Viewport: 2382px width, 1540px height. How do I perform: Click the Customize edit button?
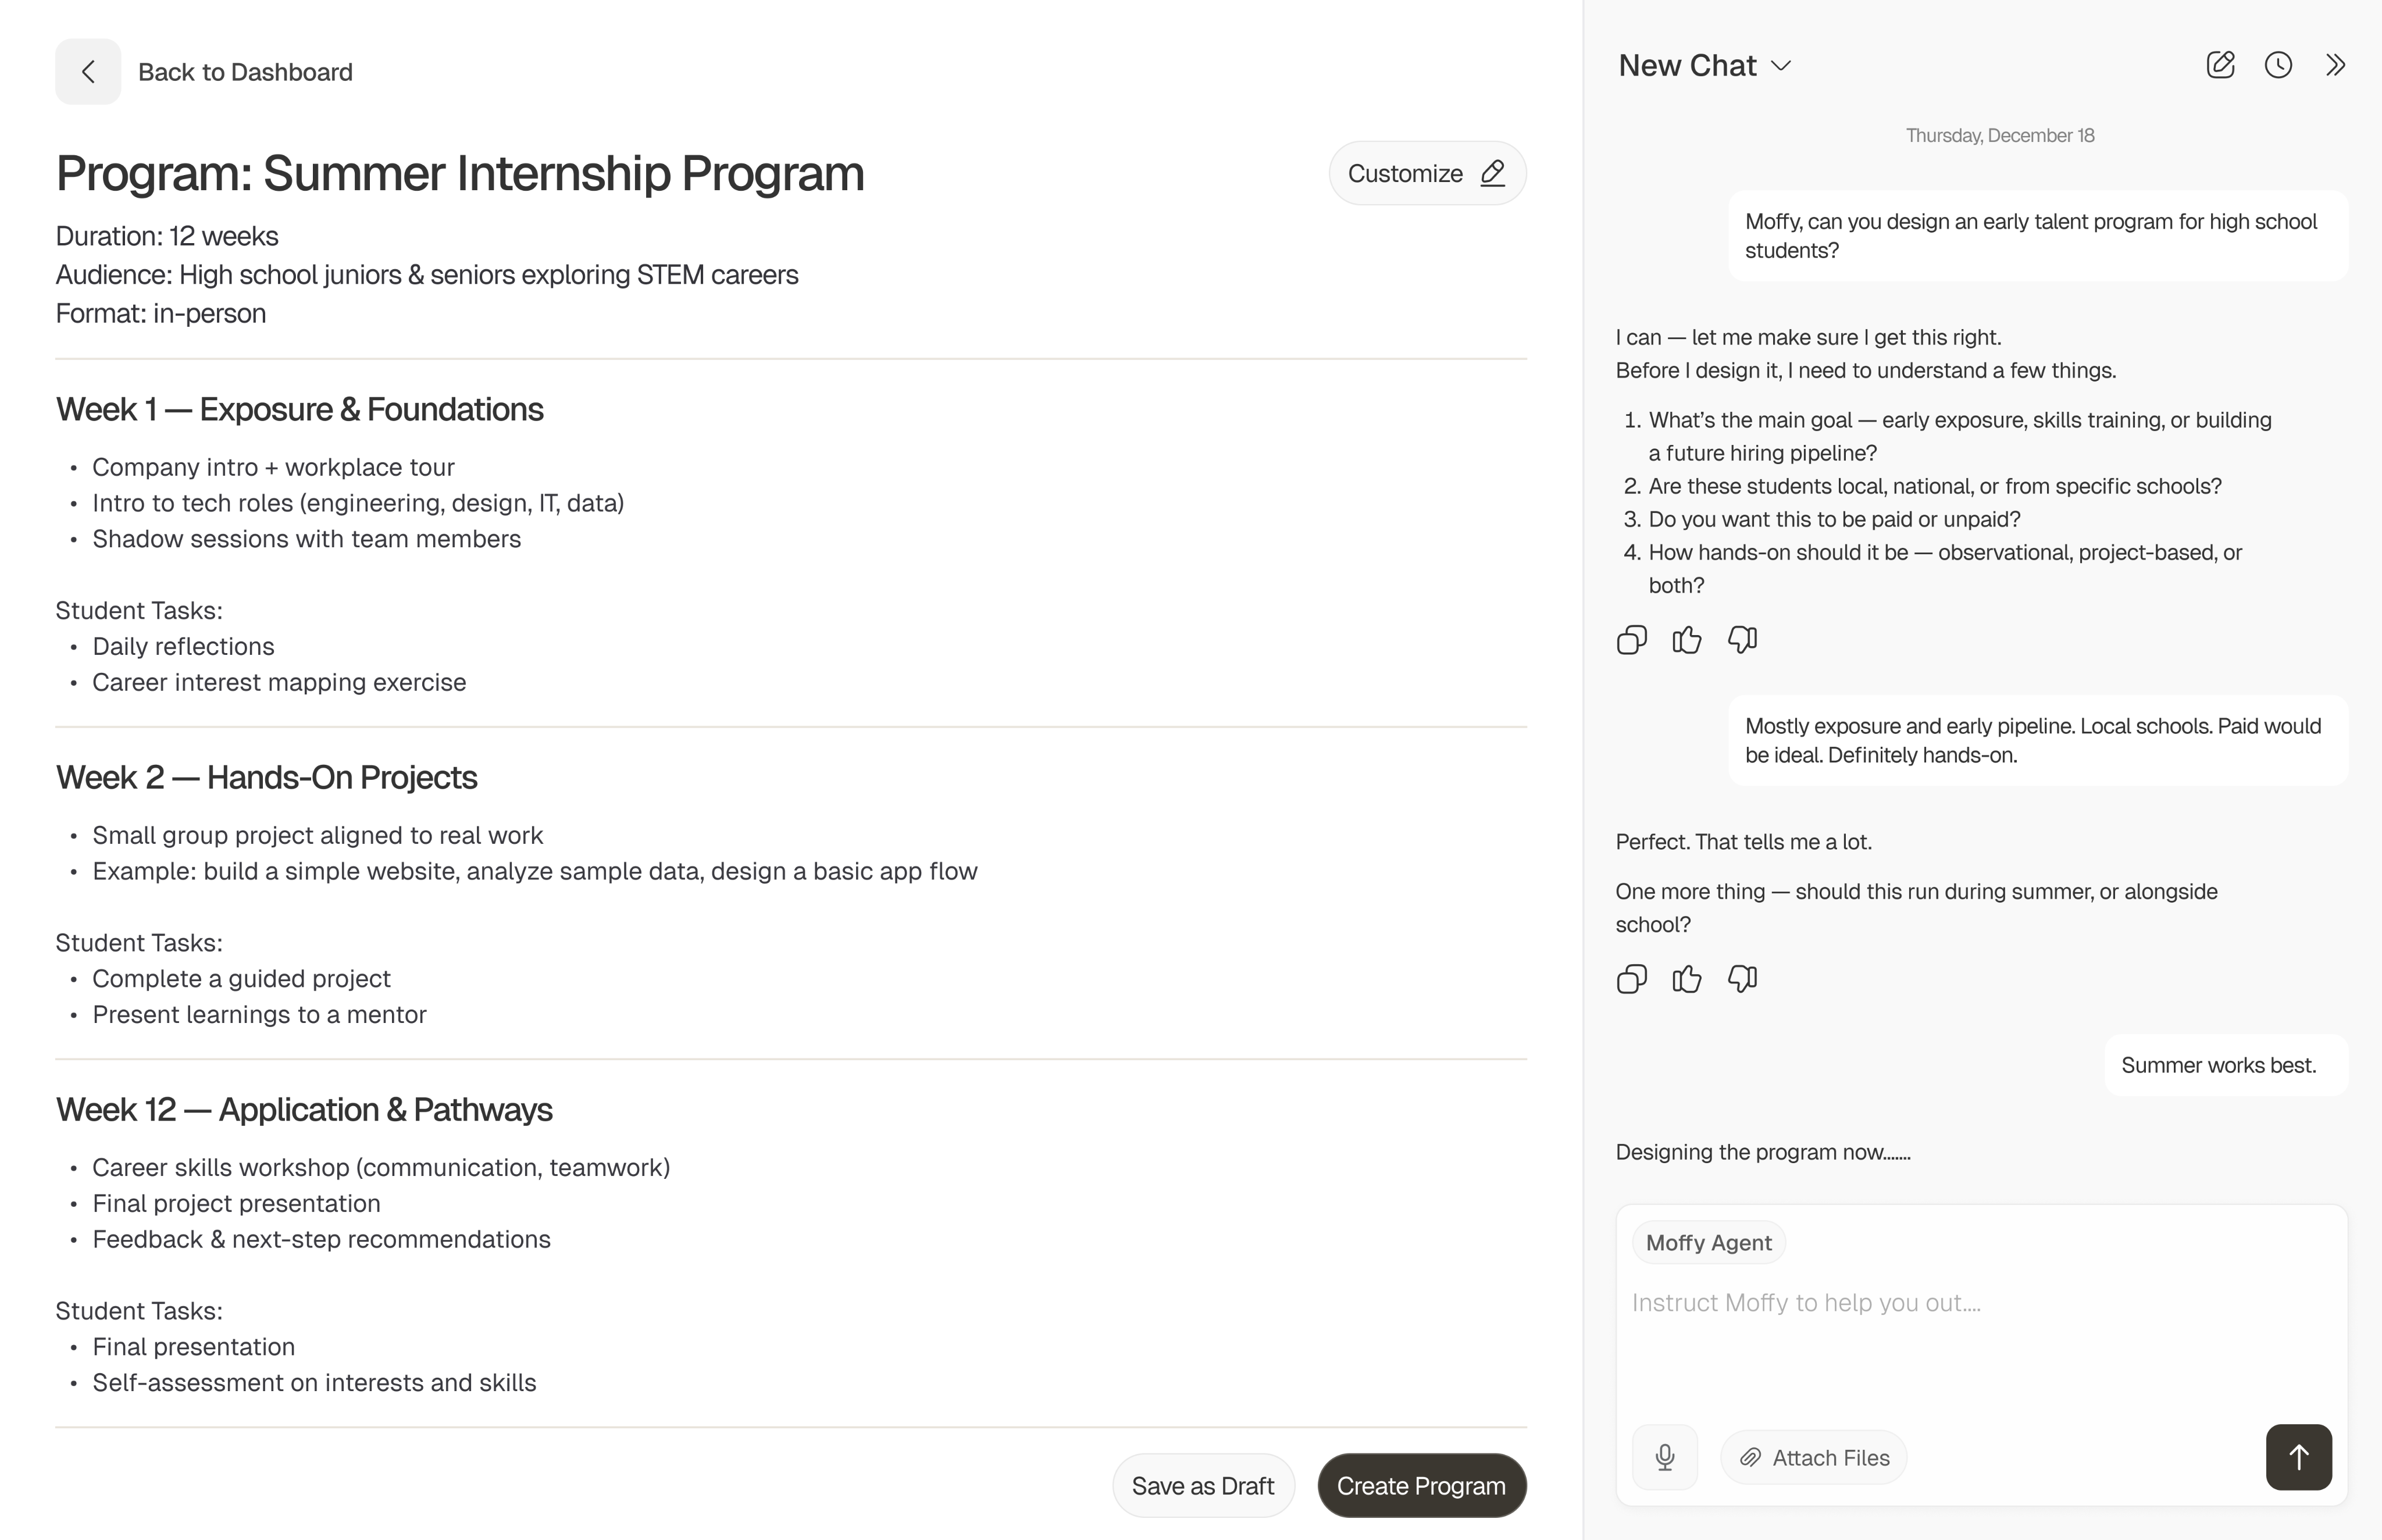coord(1426,173)
